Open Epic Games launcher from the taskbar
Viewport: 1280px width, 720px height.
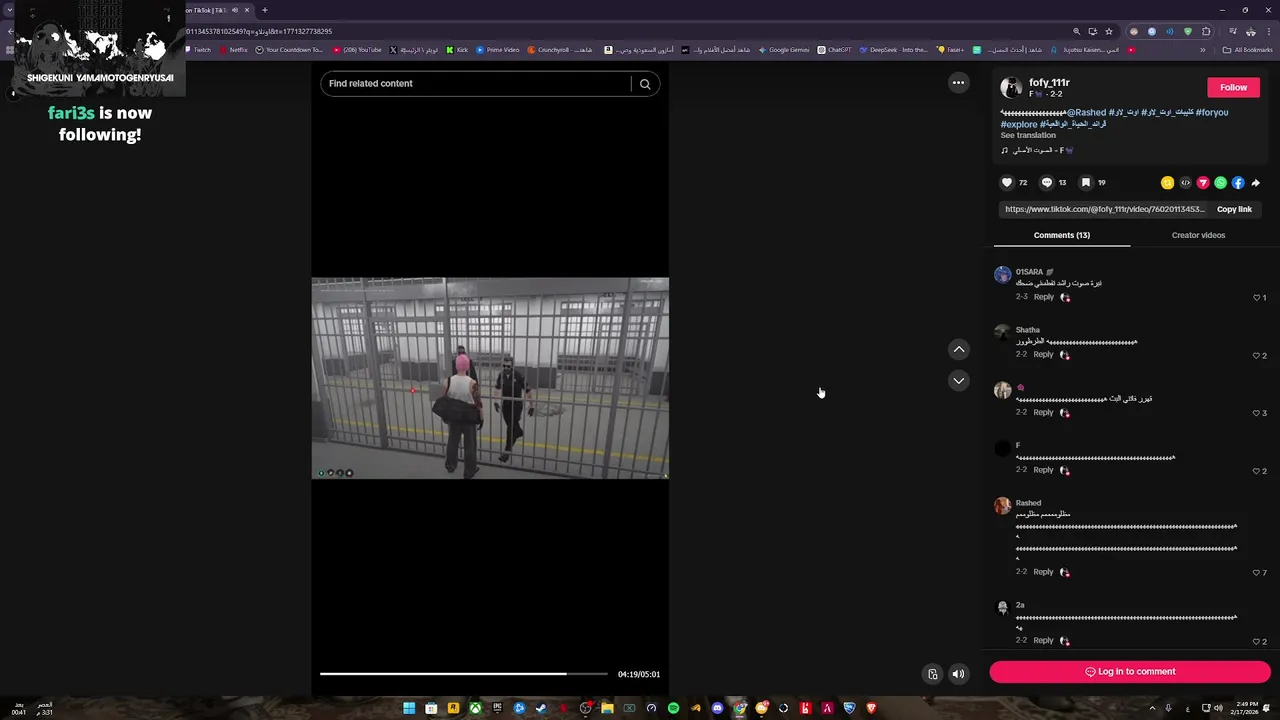pos(497,708)
